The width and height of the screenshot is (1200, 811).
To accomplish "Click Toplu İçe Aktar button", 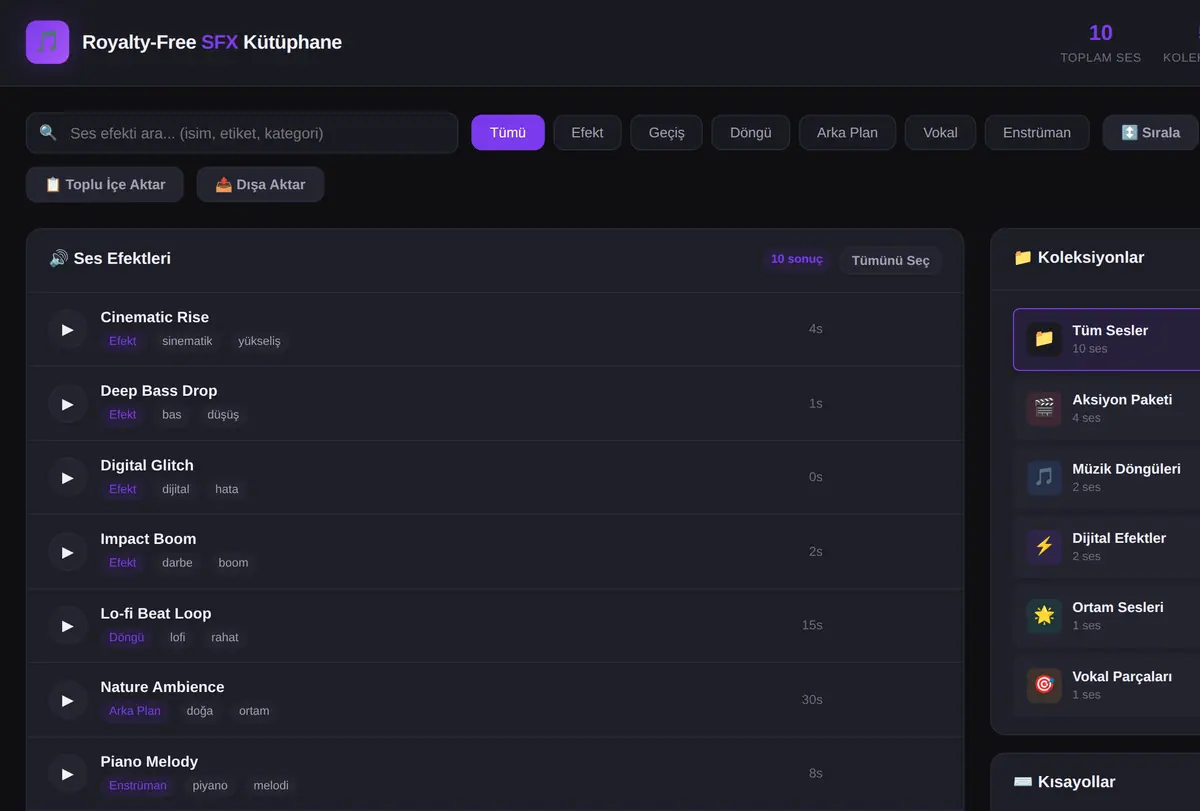I will click(105, 184).
